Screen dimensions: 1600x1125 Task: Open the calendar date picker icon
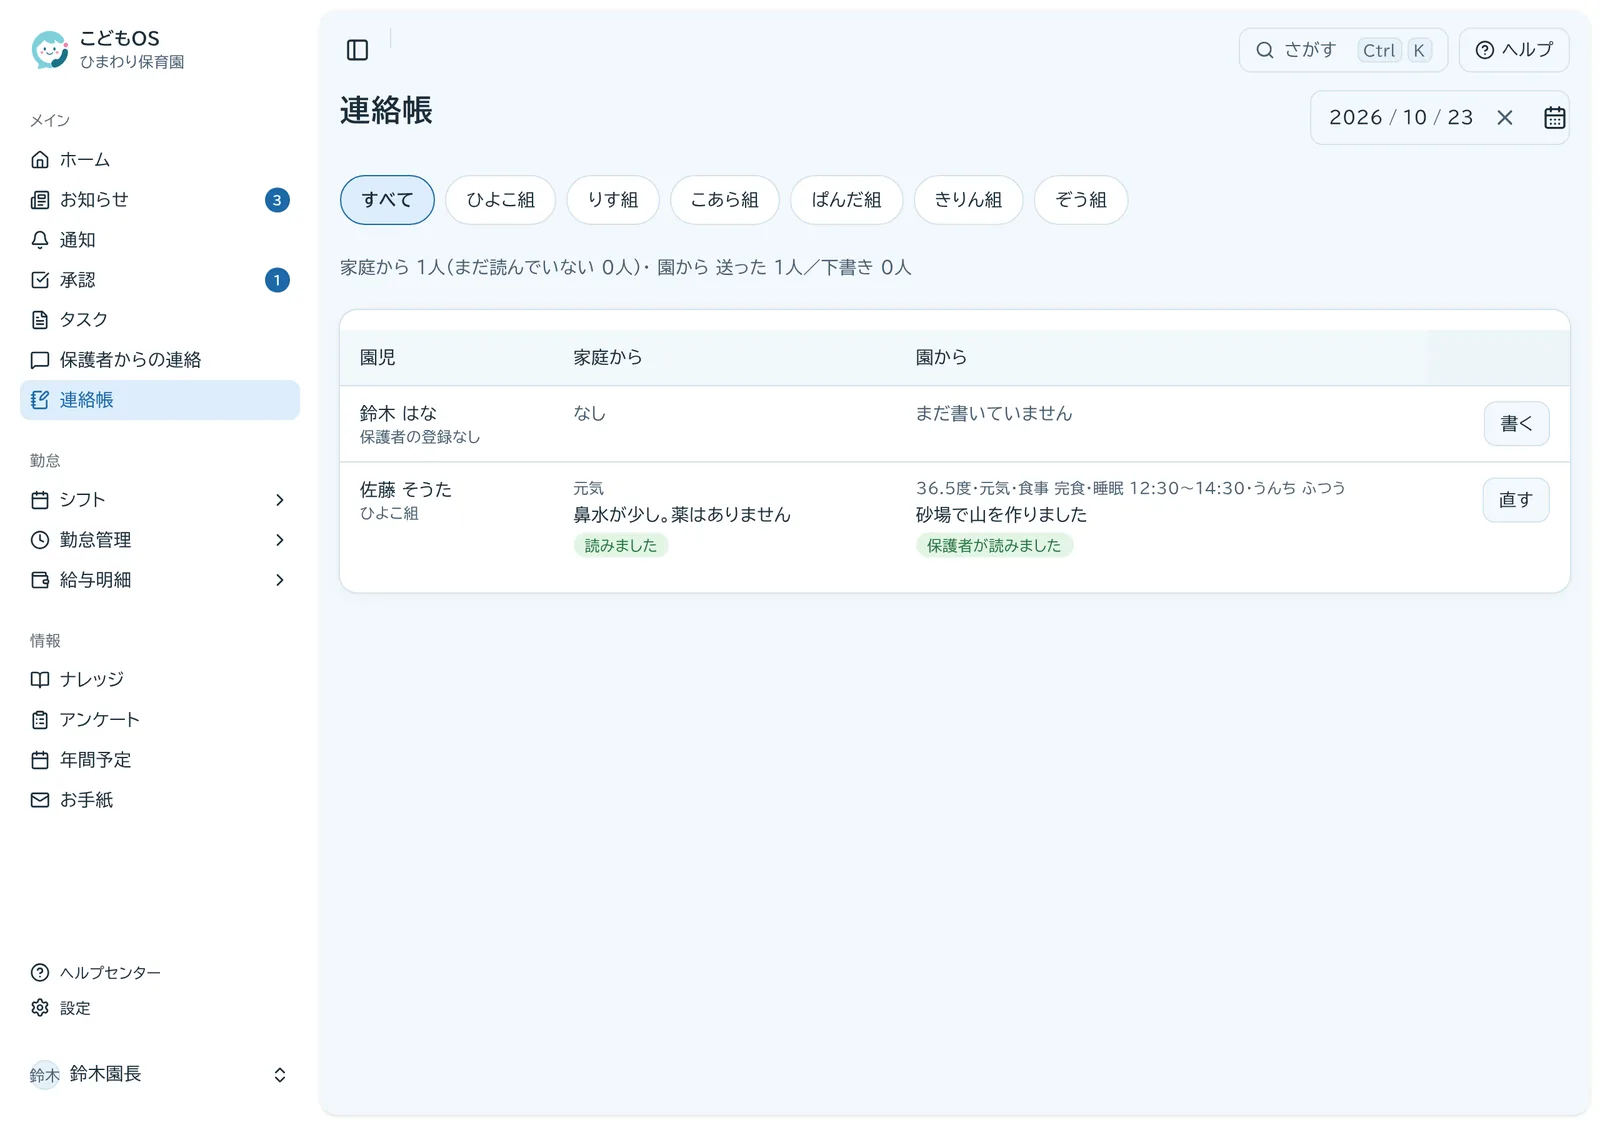1554,118
